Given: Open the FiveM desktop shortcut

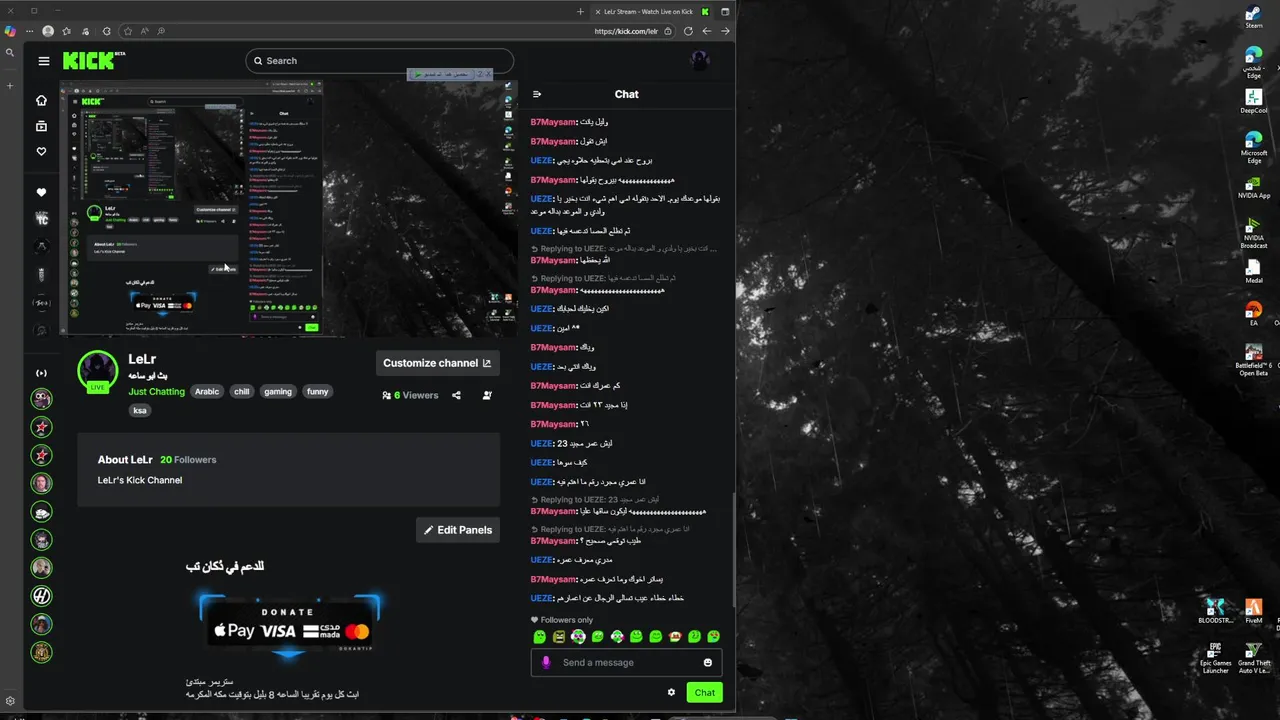Looking at the screenshot, I should point(1254,612).
